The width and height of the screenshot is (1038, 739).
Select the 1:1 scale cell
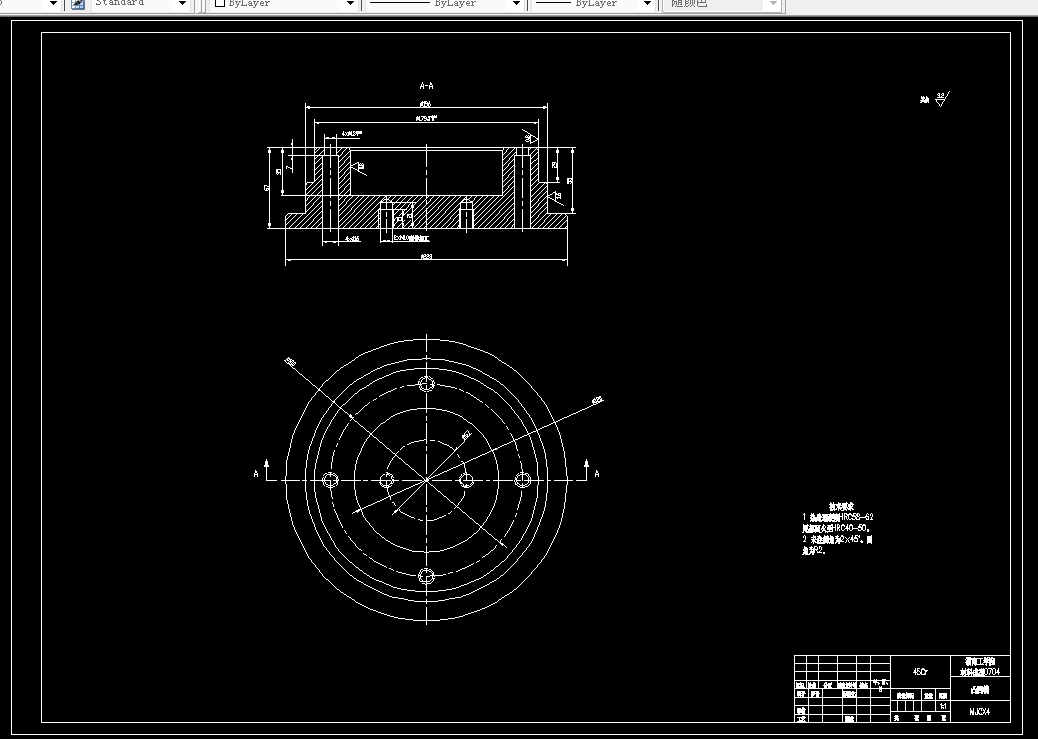point(943,707)
